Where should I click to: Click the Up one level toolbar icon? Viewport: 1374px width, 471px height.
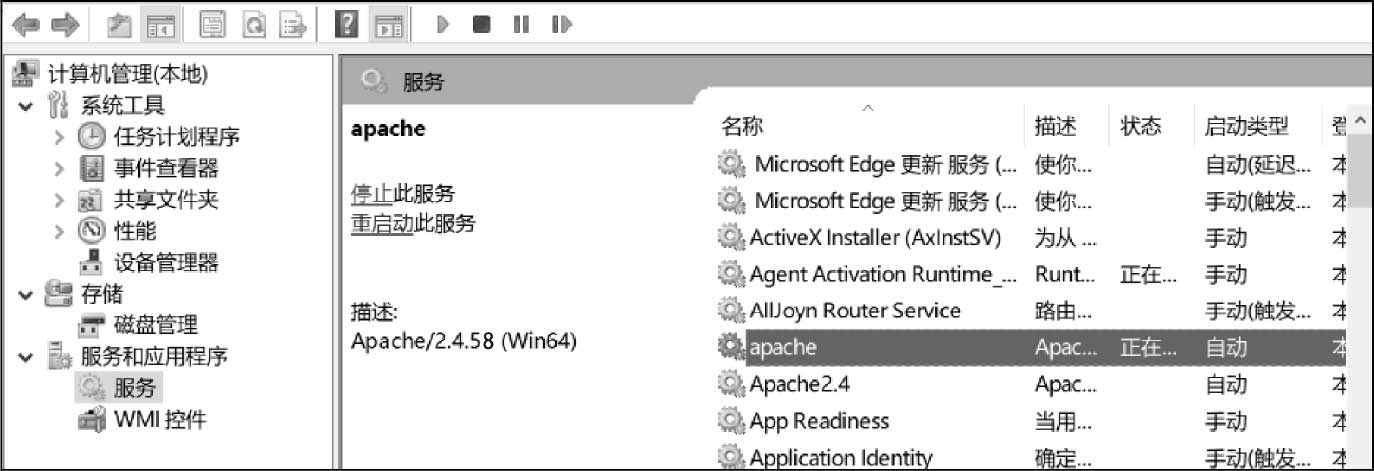pos(120,25)
